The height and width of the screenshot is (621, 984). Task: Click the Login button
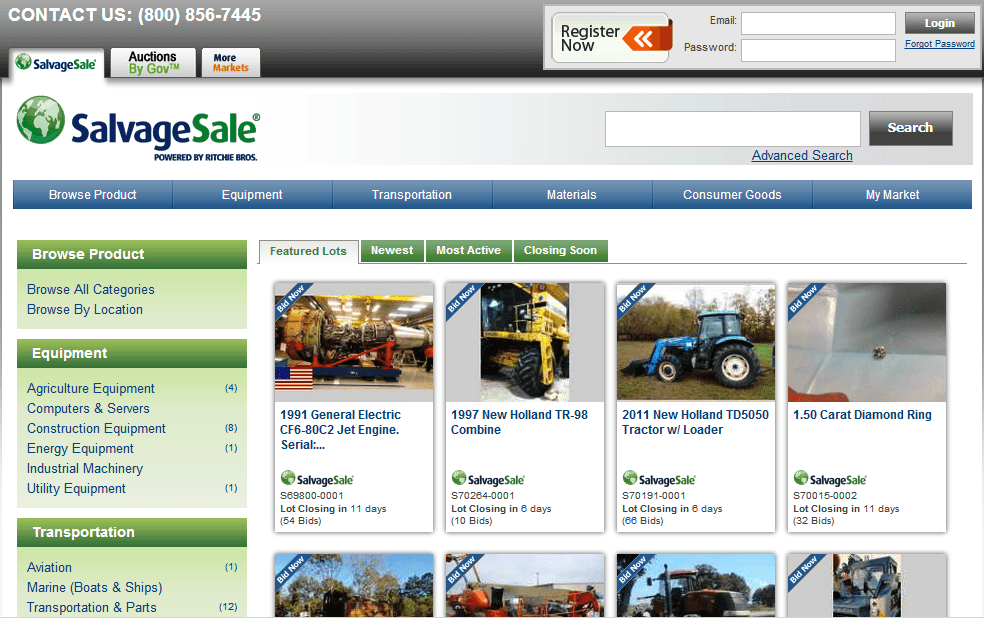(939, 23)
